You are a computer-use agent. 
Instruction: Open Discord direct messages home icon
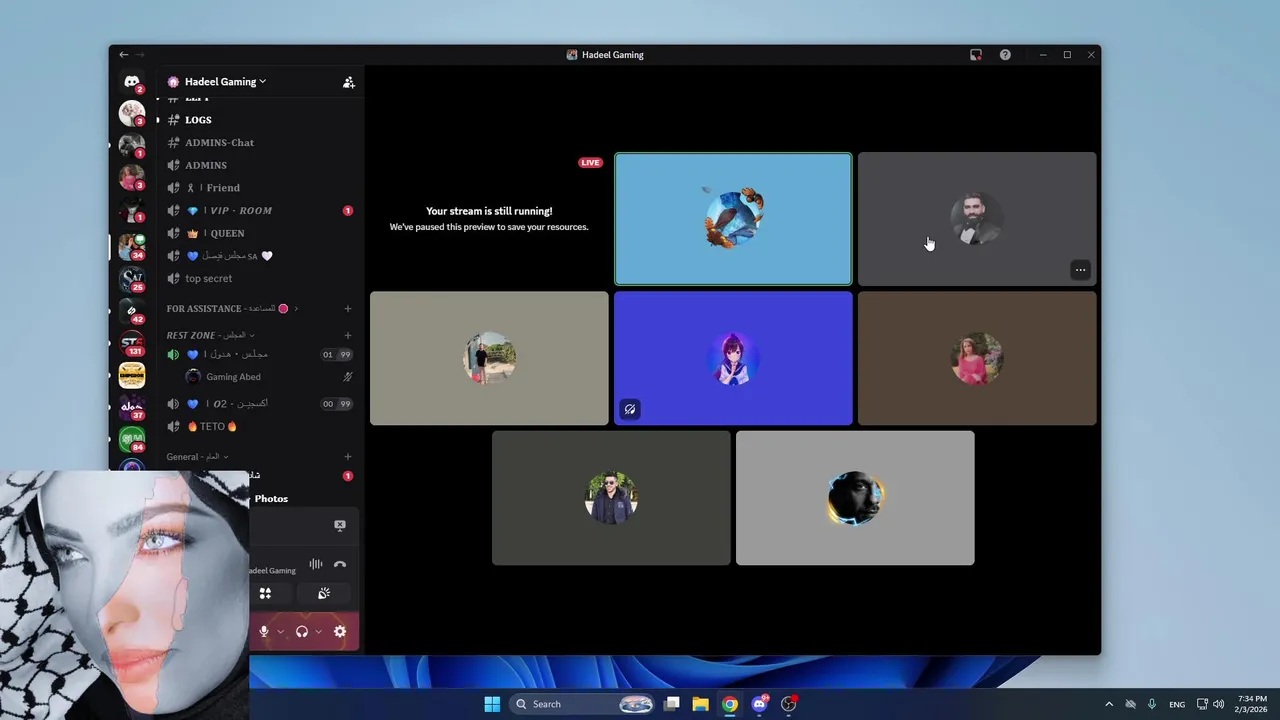click(x=132, y=82)
